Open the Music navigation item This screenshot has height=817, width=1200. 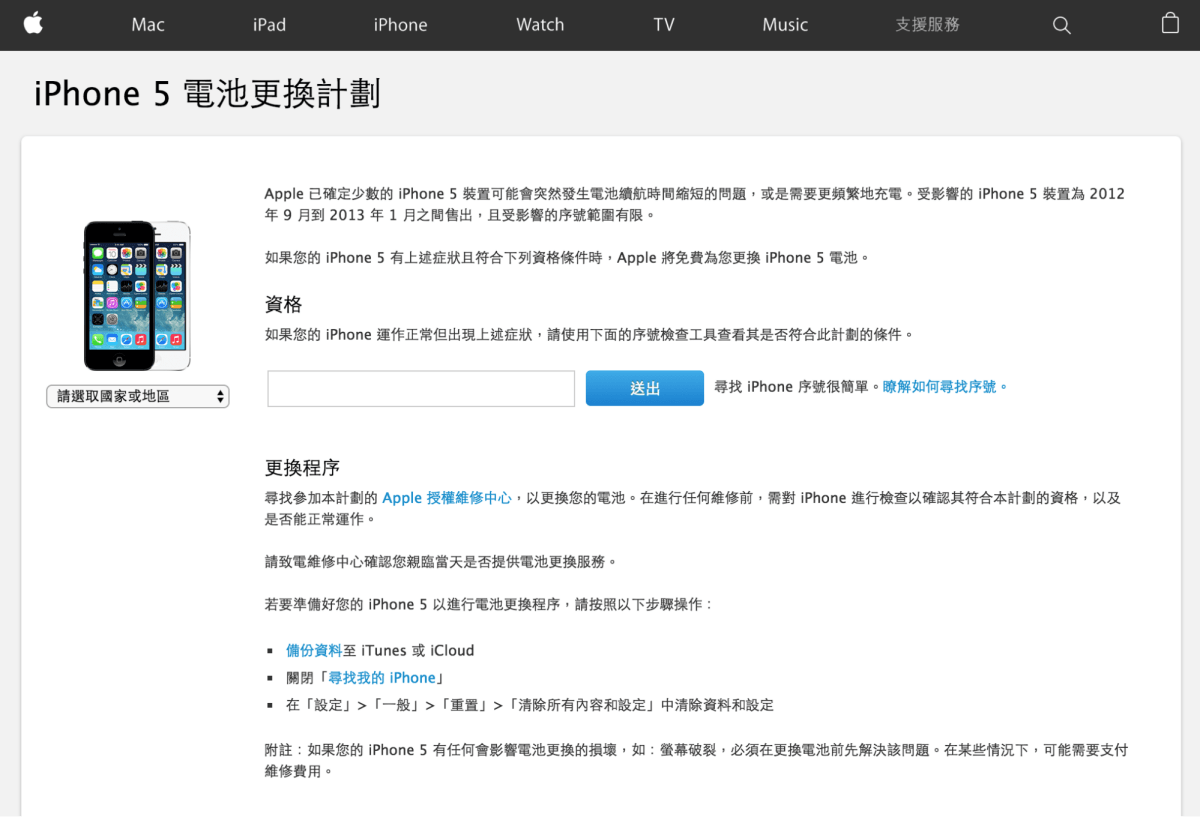tap(785, 25)
